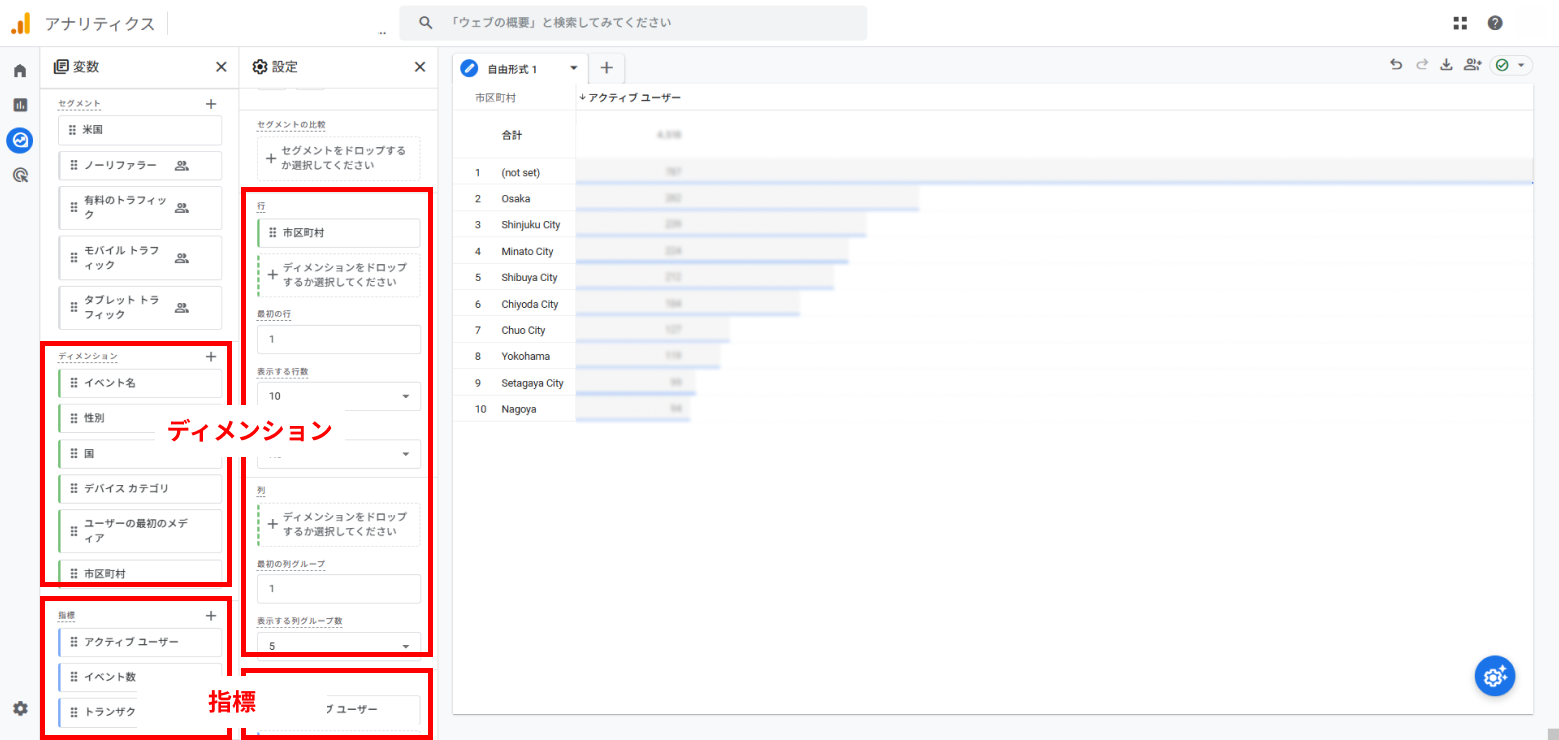Add a new metric with the 指標 plus icon
This screenshot has height=740, width=1559.
click(x=211, y=616)
